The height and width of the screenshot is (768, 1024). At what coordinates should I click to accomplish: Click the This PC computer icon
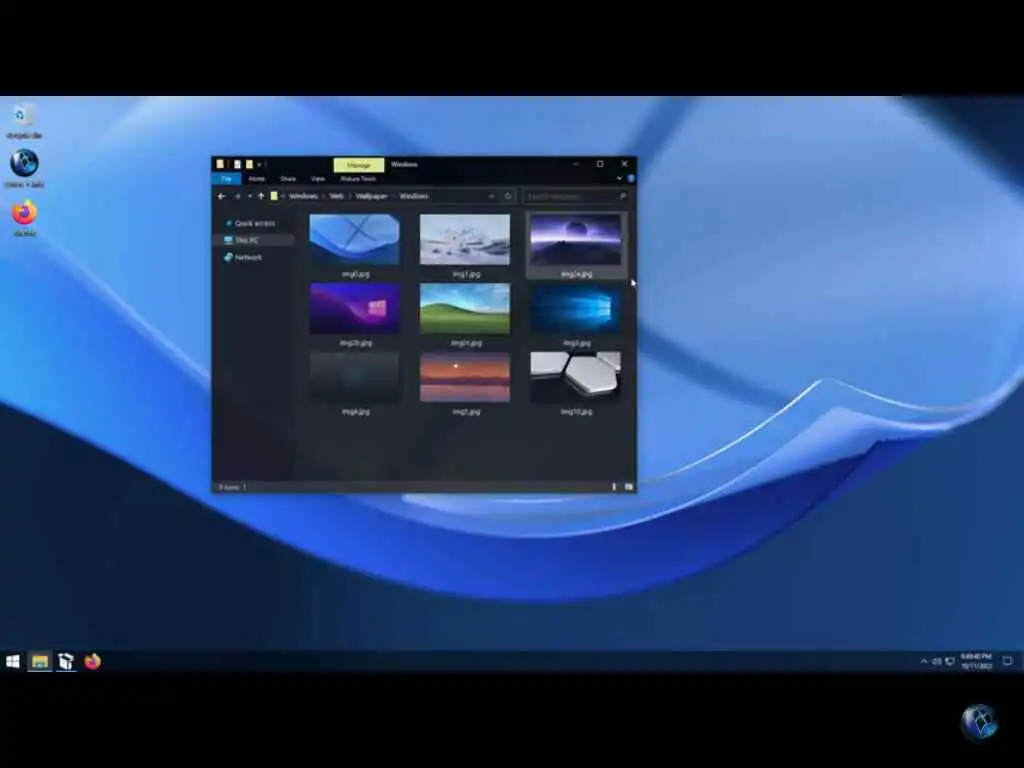coord(228,240)
